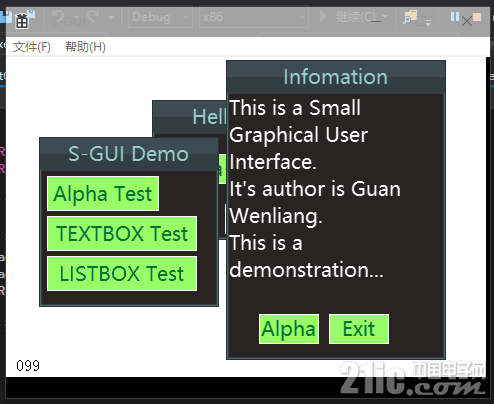Click the pause debugging icon
The width and height of the screenshot is (494, 404).
point(455,17)
